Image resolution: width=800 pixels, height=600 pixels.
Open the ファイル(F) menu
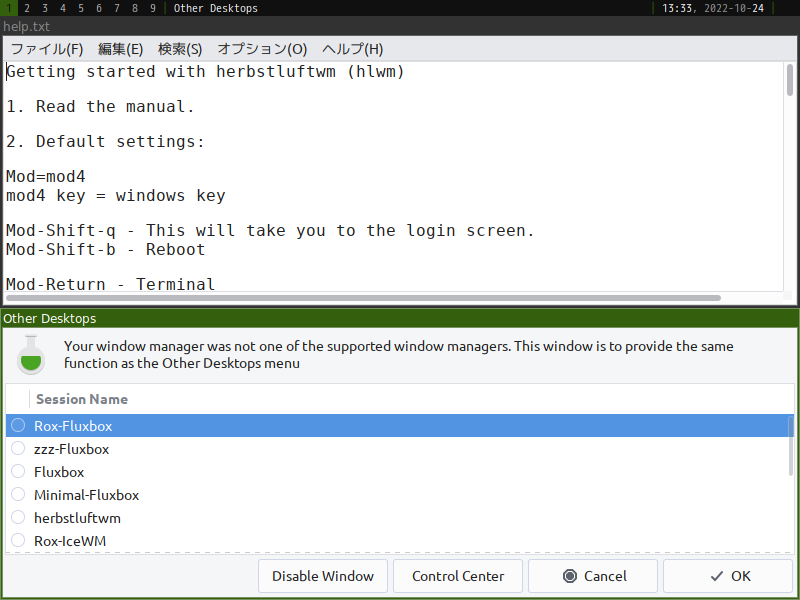[47, 49]
